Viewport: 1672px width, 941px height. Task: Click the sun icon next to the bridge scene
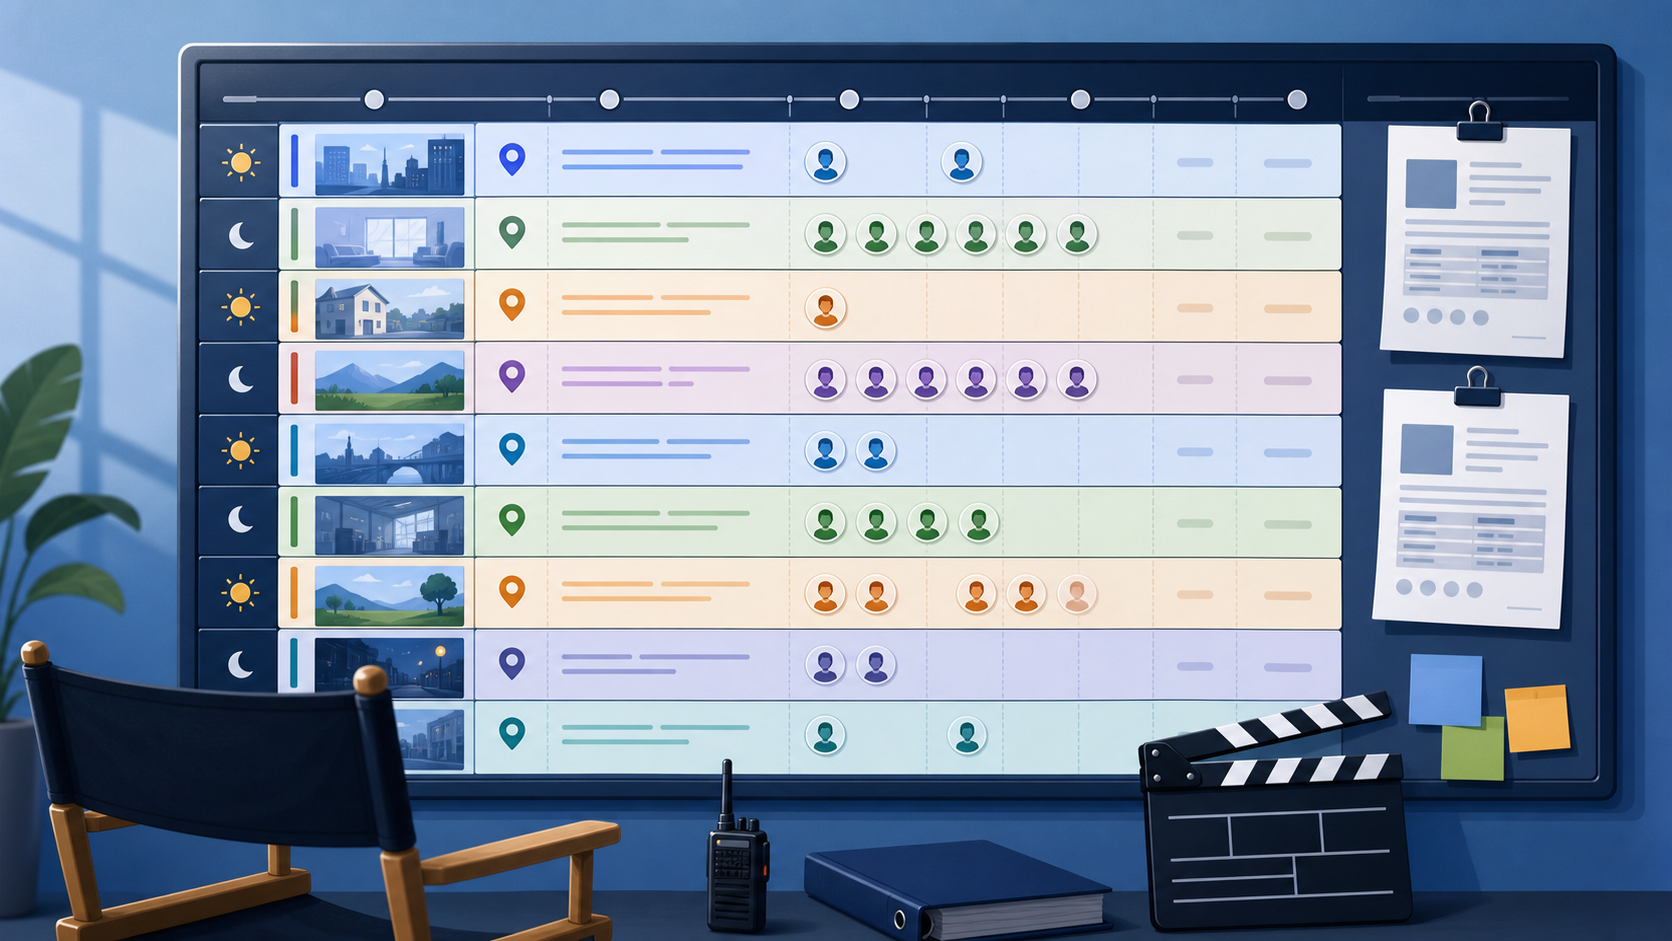240,451
